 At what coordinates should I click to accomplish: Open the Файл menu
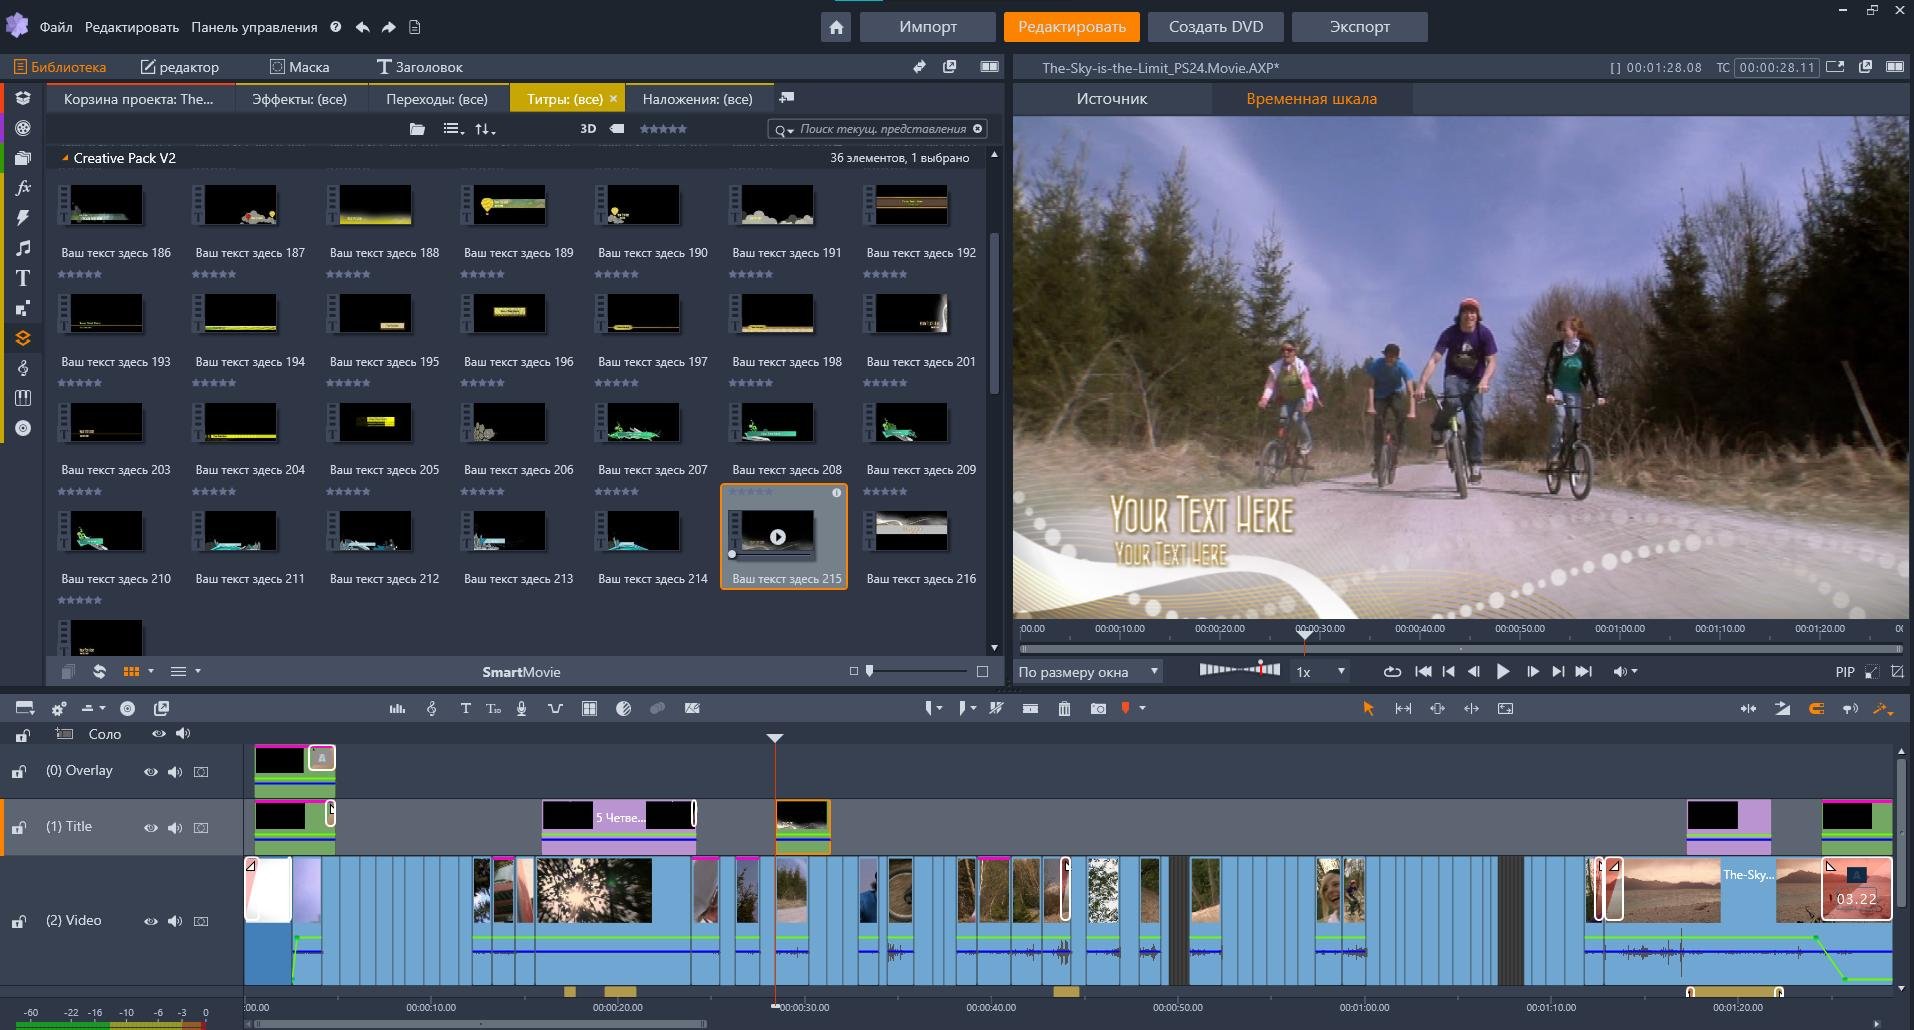point(56,27)
